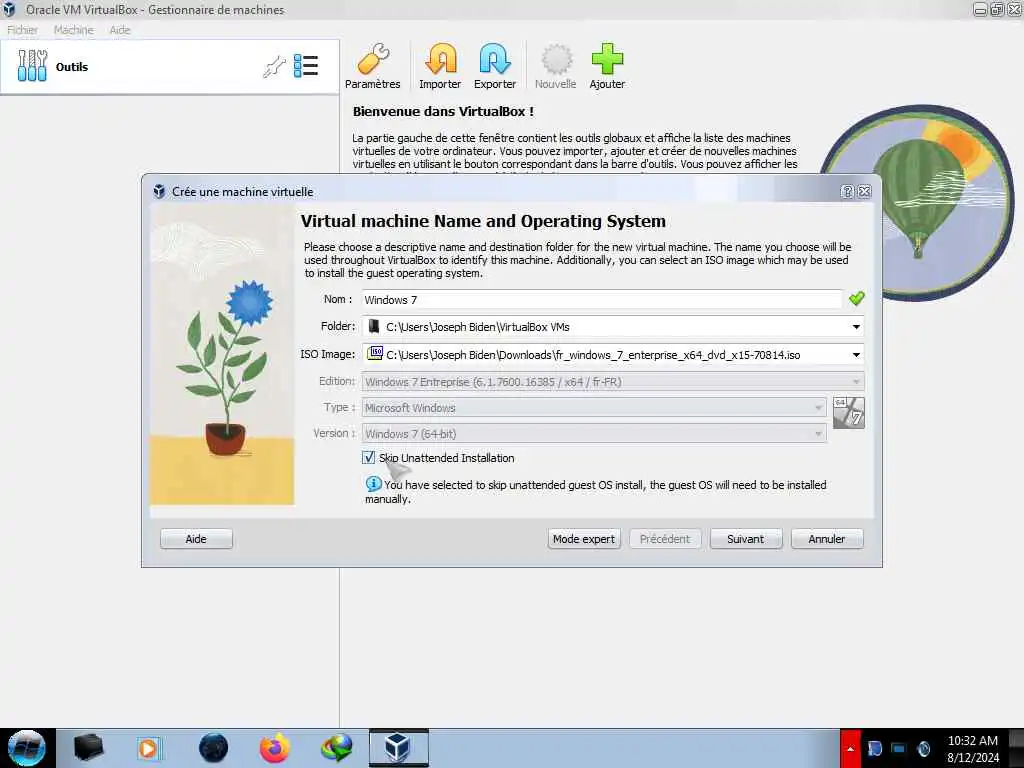Click the Précédent button
This screenshot has height=768, width=1024.
[x=665, y=539]
